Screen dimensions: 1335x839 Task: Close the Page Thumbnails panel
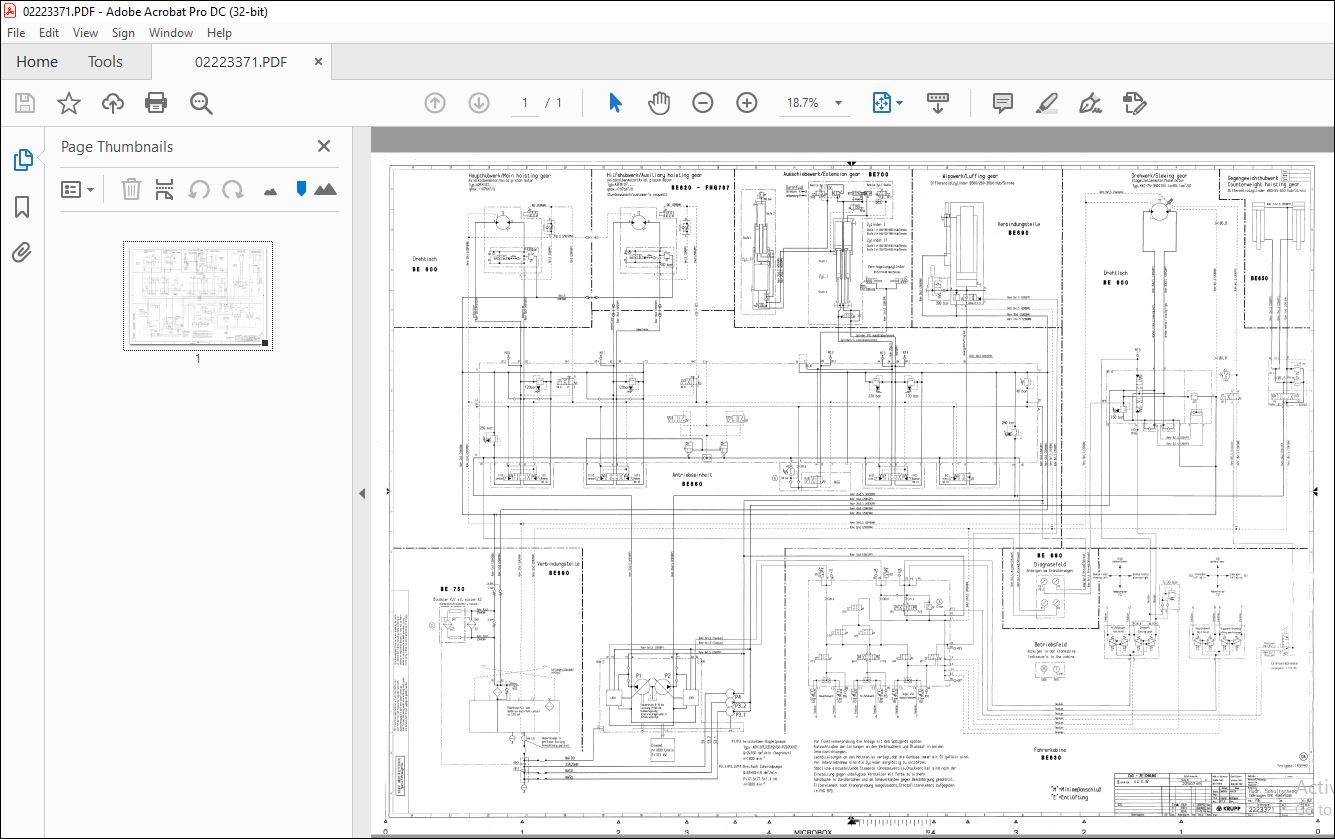tap(324, 146)
